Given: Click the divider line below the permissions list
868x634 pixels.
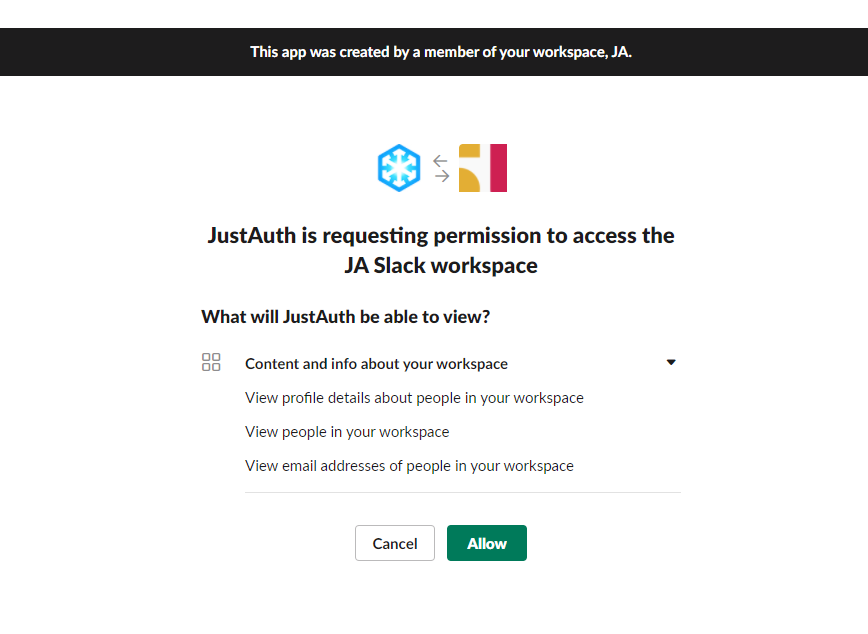Looking at the screenshot, I should point(463,492).
